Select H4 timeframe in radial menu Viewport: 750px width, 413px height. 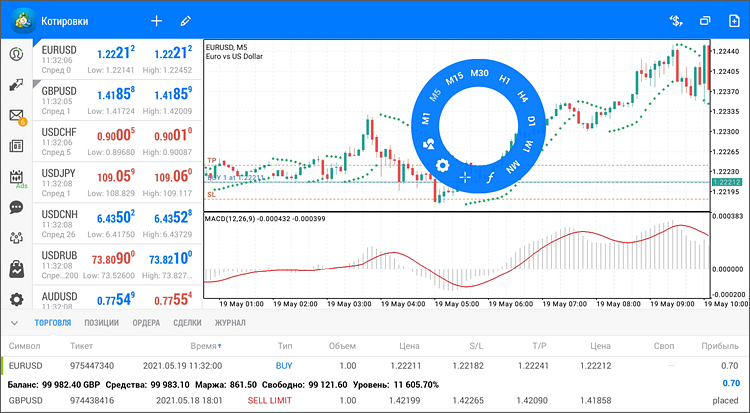click(523, 96)
